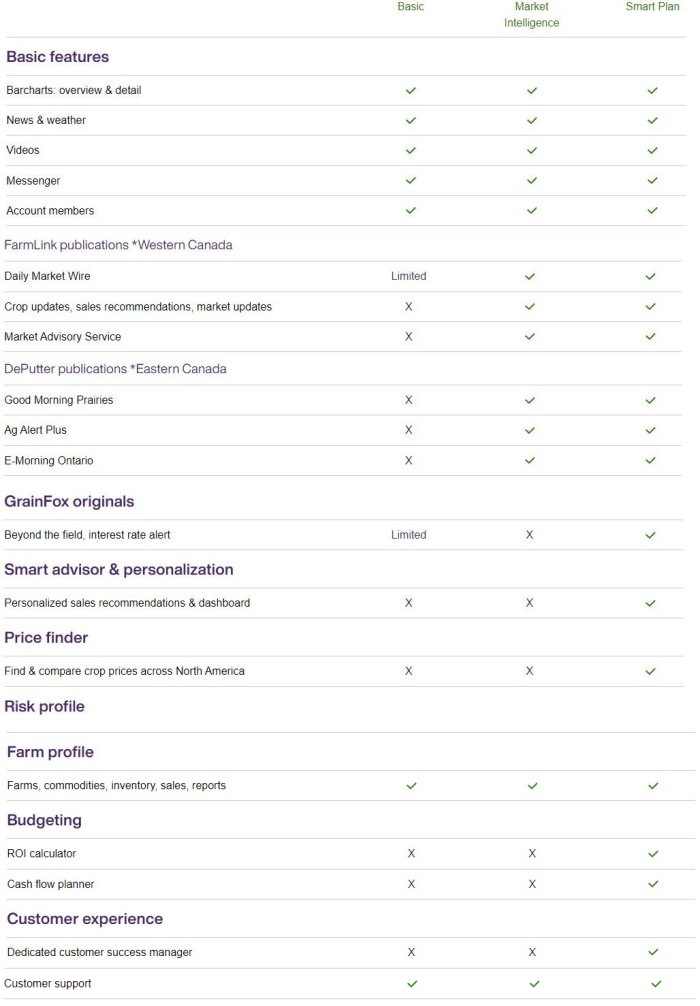Click Market Intelligence checkmark for Ag Alert Plus

(530, 430)
